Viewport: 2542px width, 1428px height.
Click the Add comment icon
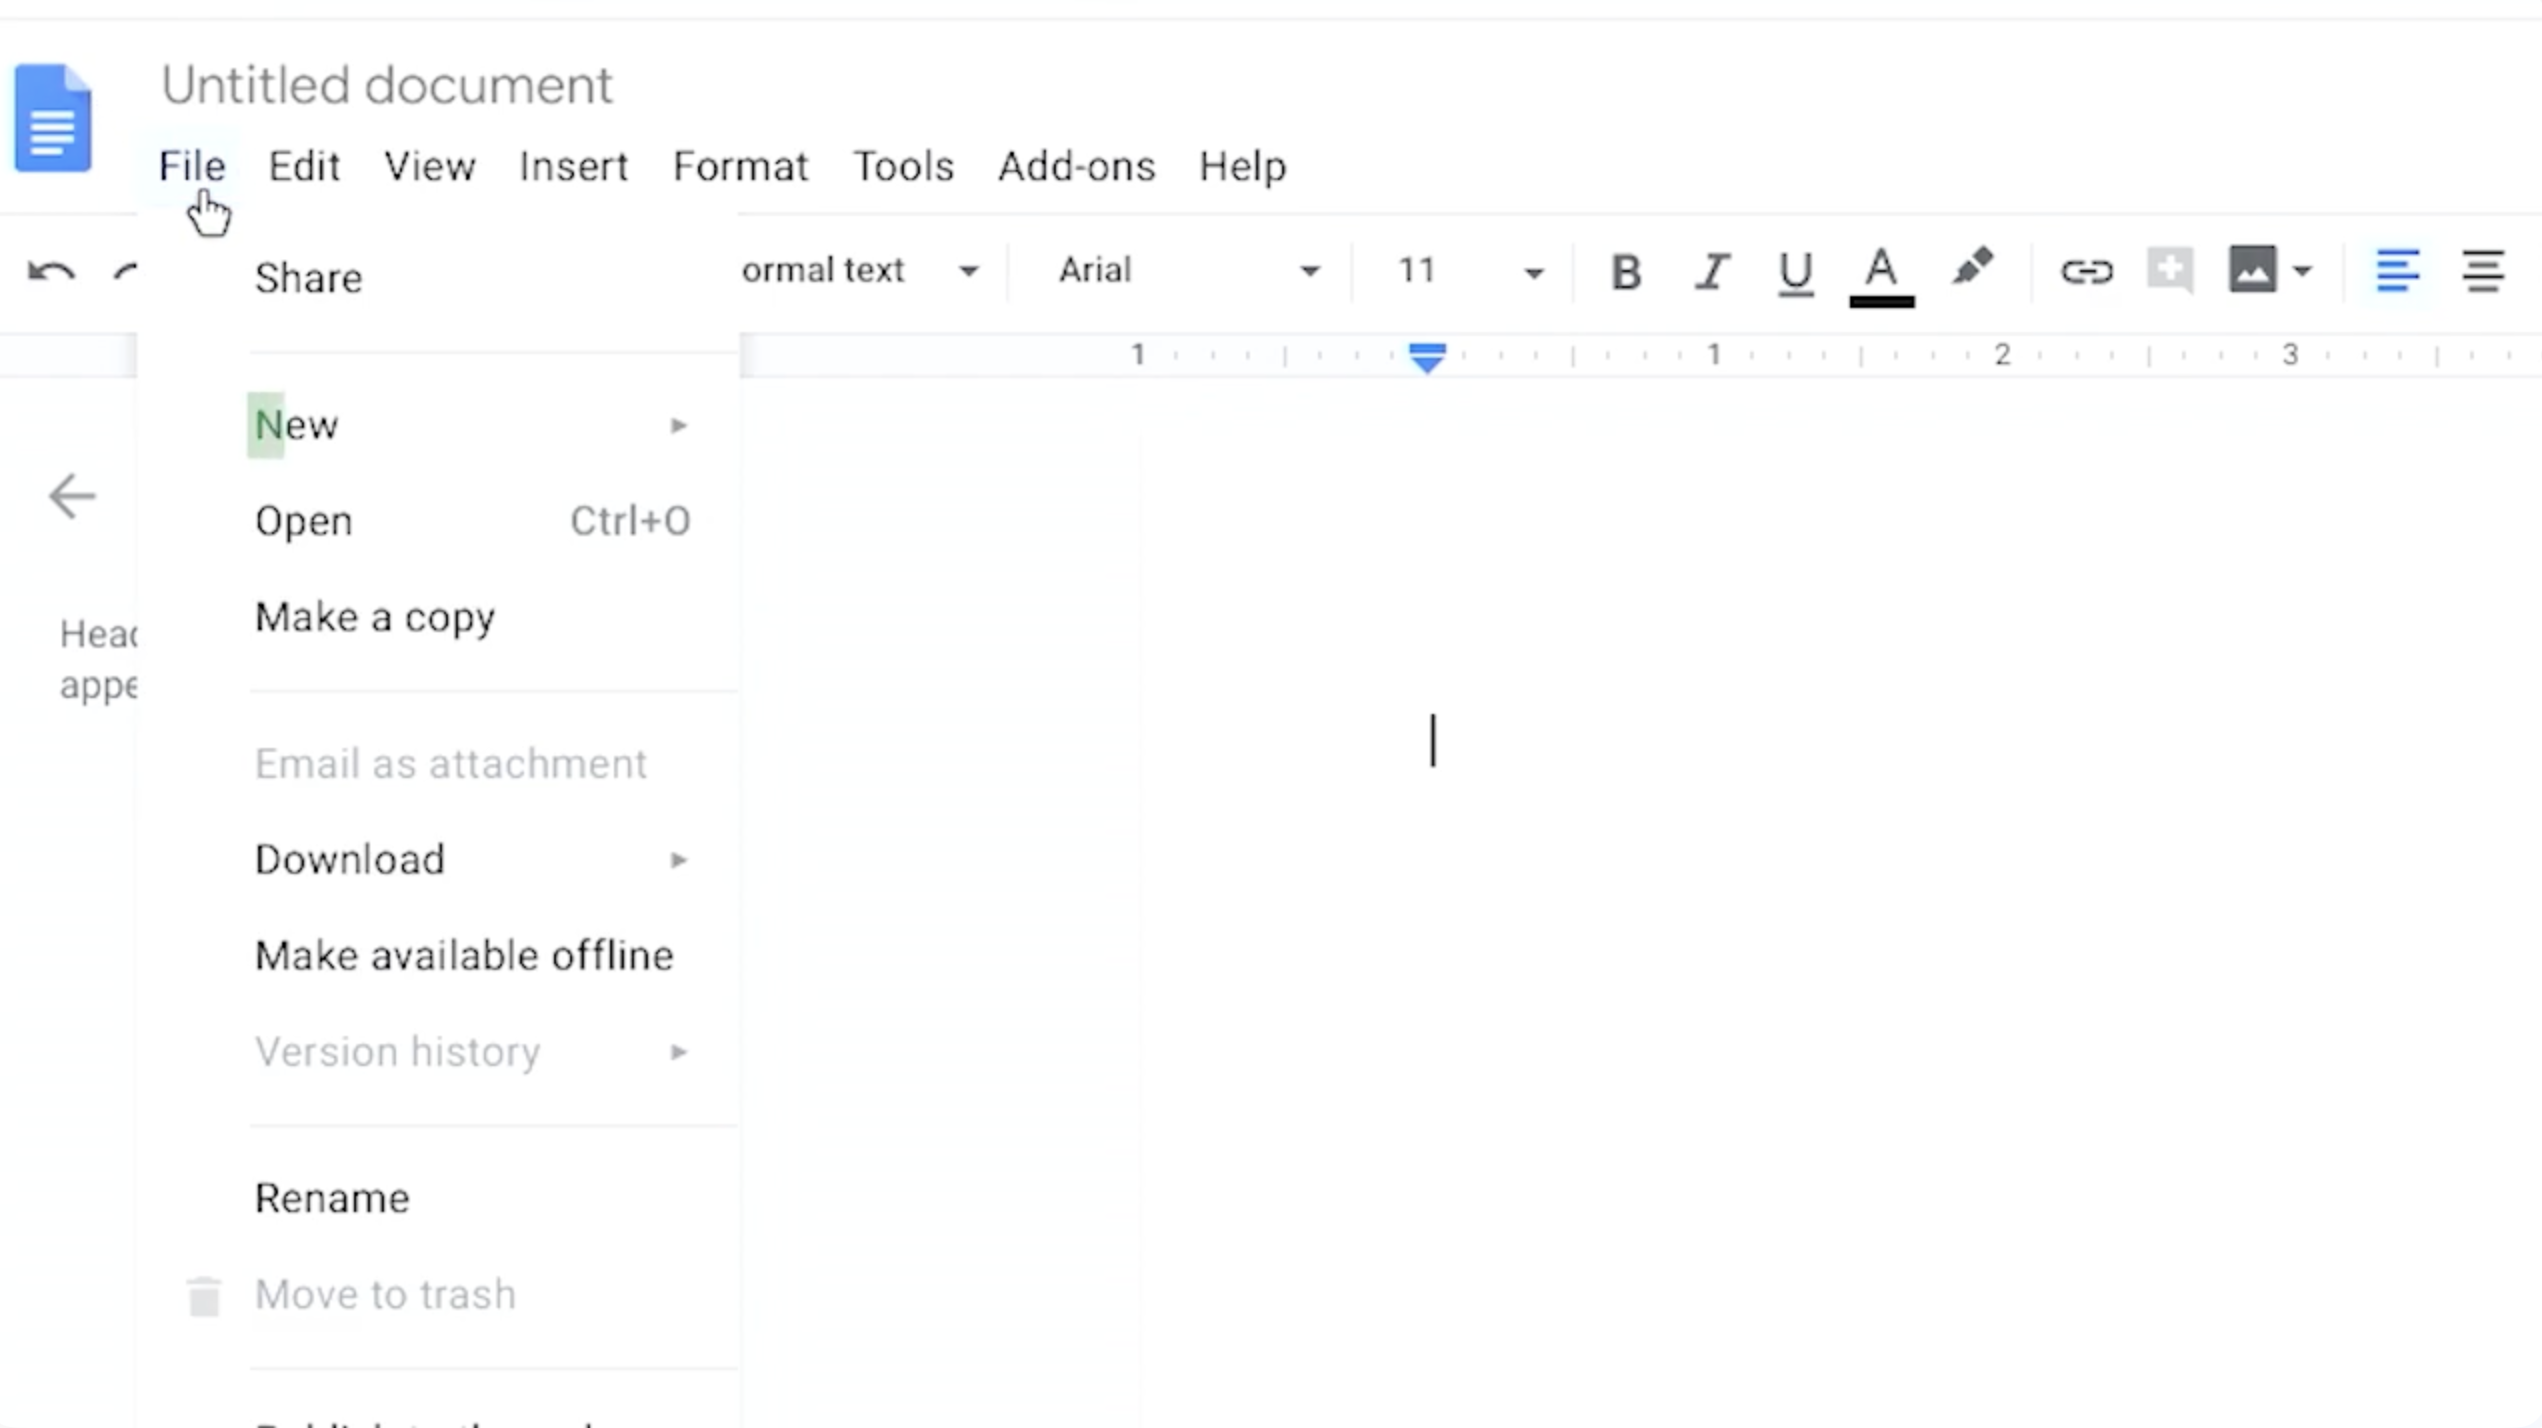coord(2169,270)
